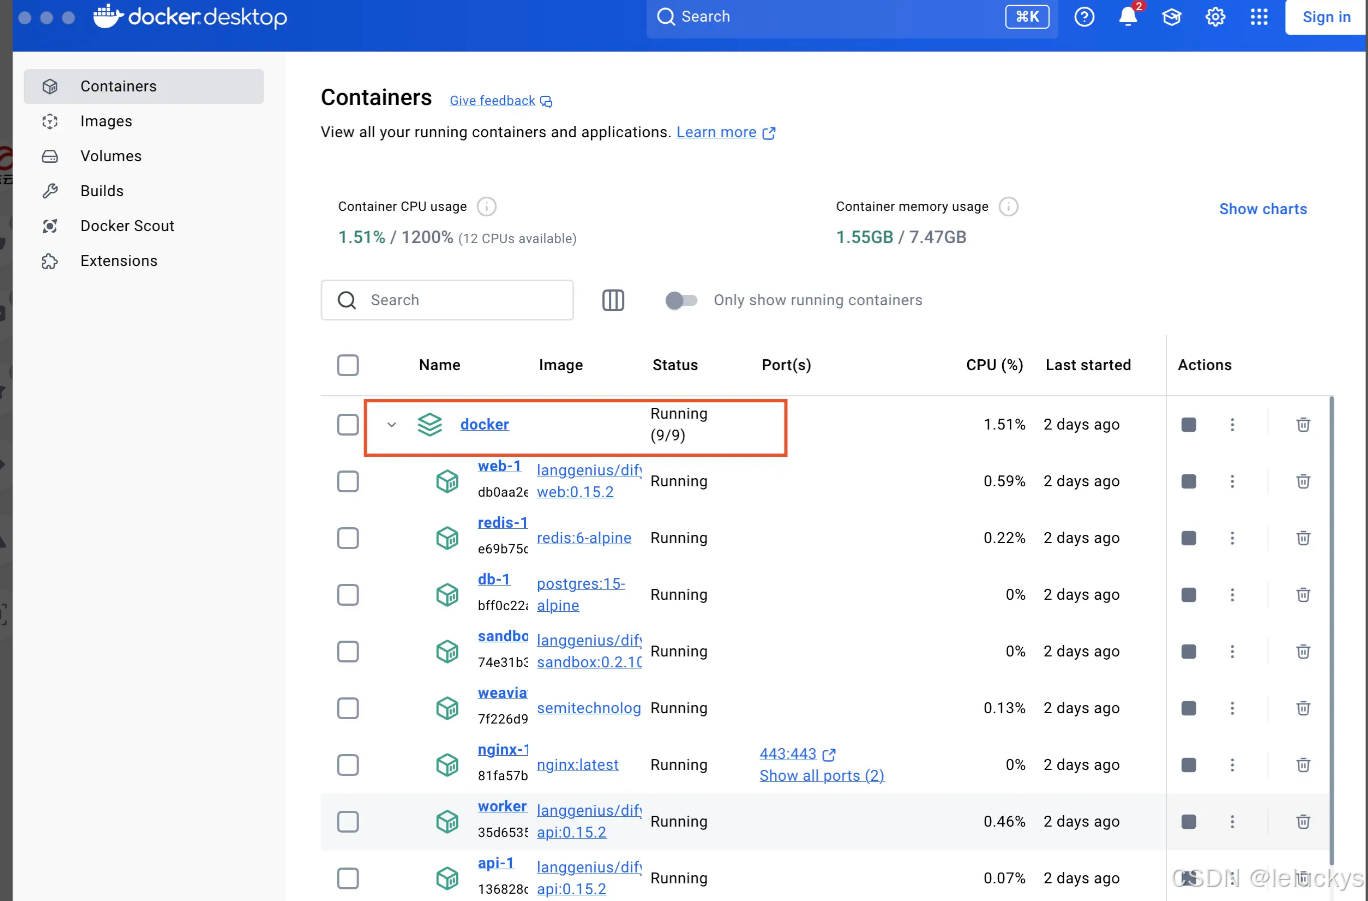Stop the docker compose stack
Image resolution: width=1368 pixels, height=901 pixels.
[x=1189, y=425]
